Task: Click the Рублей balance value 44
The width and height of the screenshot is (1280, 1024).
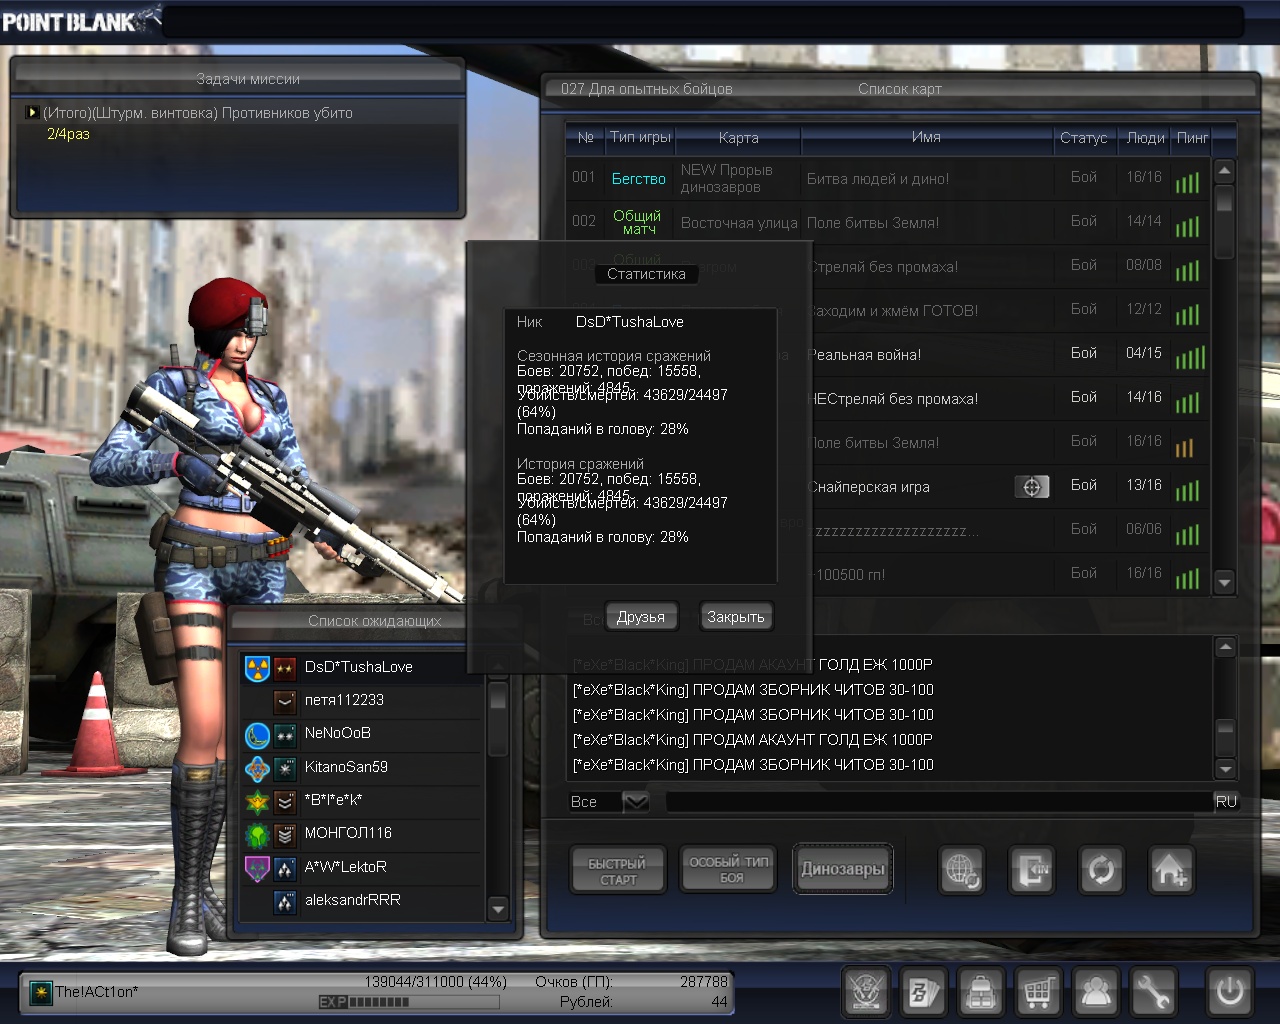Action: (x=719, y=1002)
